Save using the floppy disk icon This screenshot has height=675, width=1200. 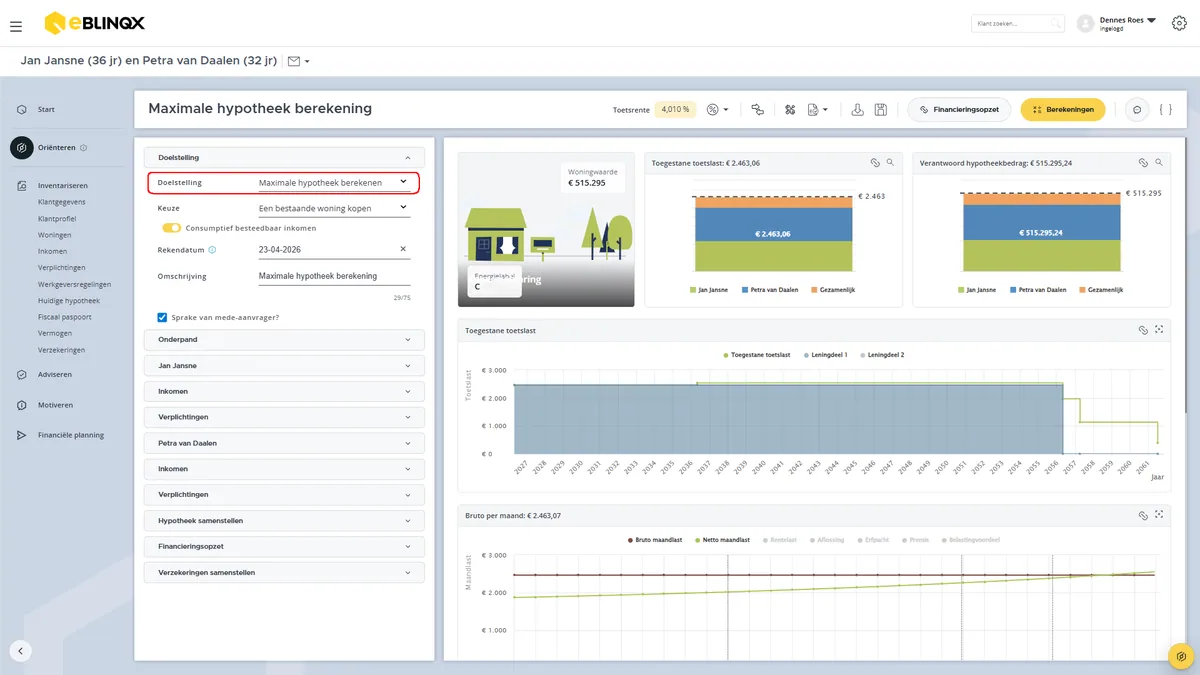coord(881,110)
